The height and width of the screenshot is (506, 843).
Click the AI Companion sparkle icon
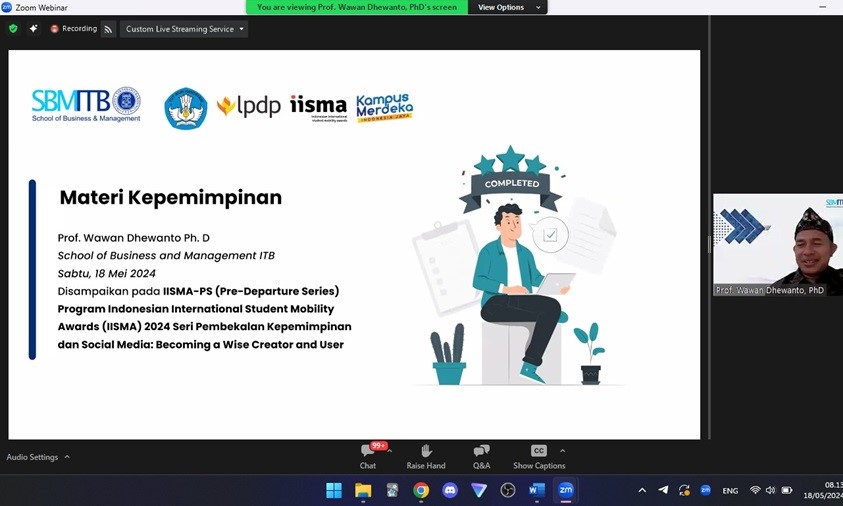33,28
